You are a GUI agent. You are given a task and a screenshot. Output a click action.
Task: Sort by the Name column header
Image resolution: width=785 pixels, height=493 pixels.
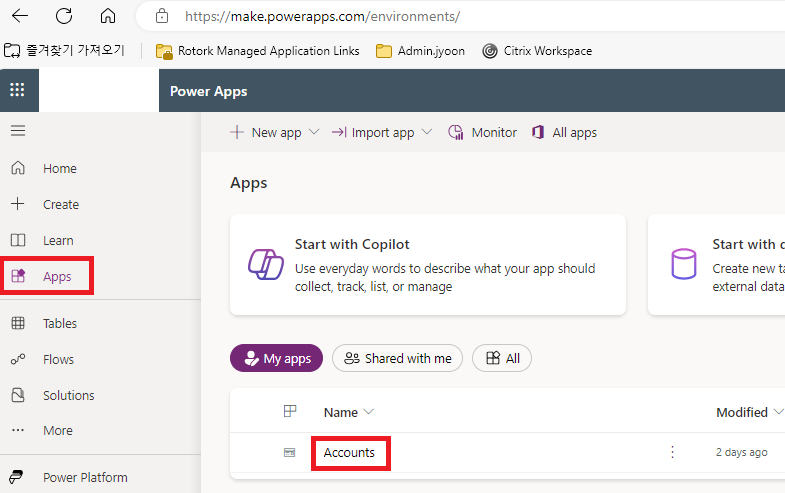(348, 412)
